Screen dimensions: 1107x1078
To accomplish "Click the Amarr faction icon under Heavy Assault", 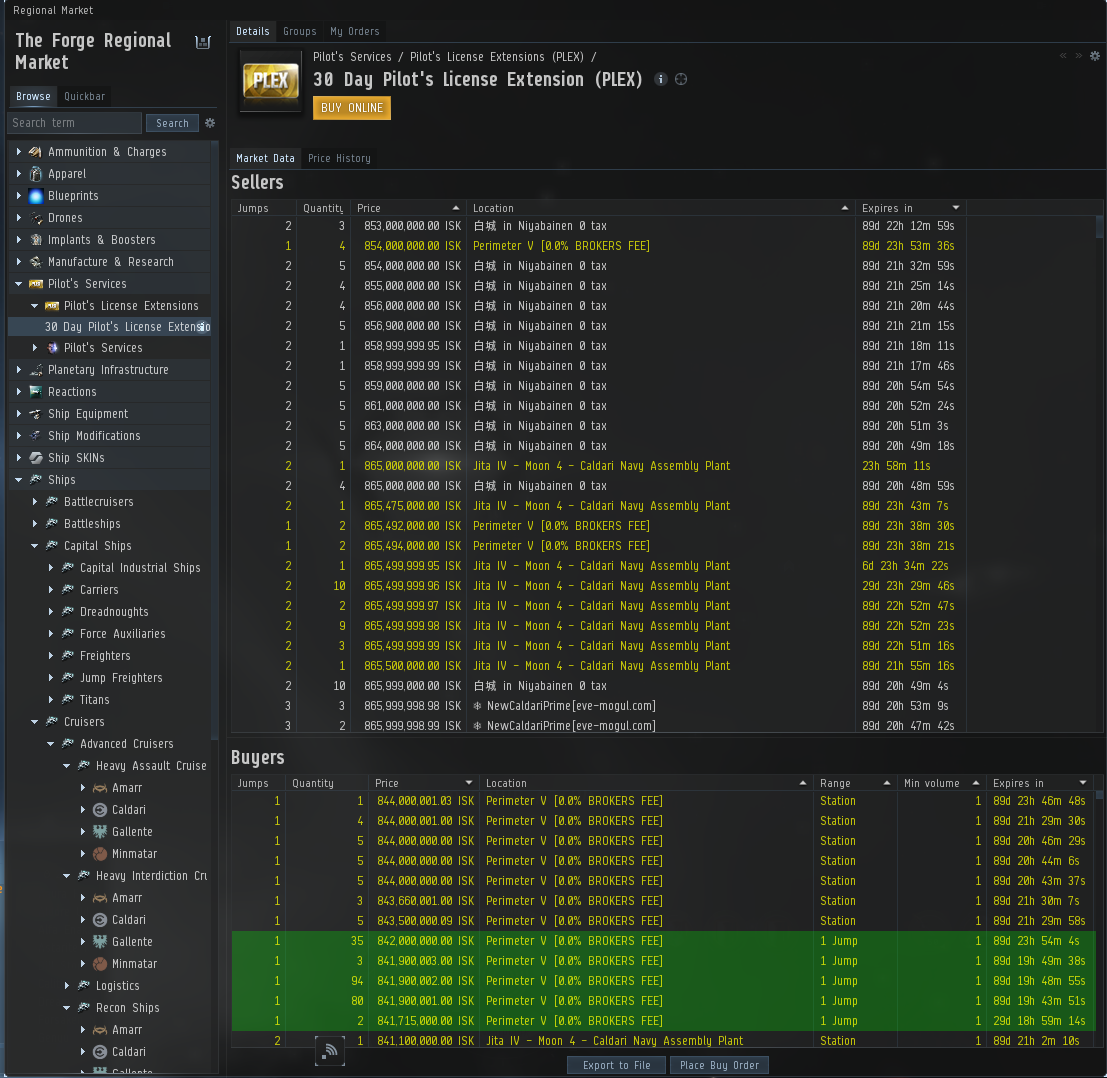I will click(x=100, y=788).
